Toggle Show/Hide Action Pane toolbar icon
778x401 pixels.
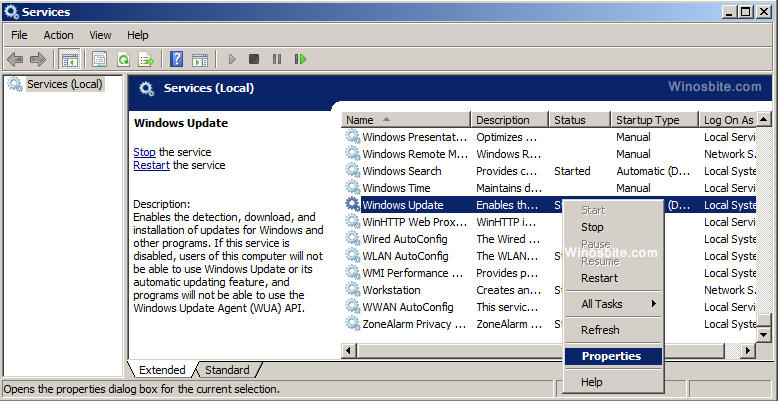200,60
